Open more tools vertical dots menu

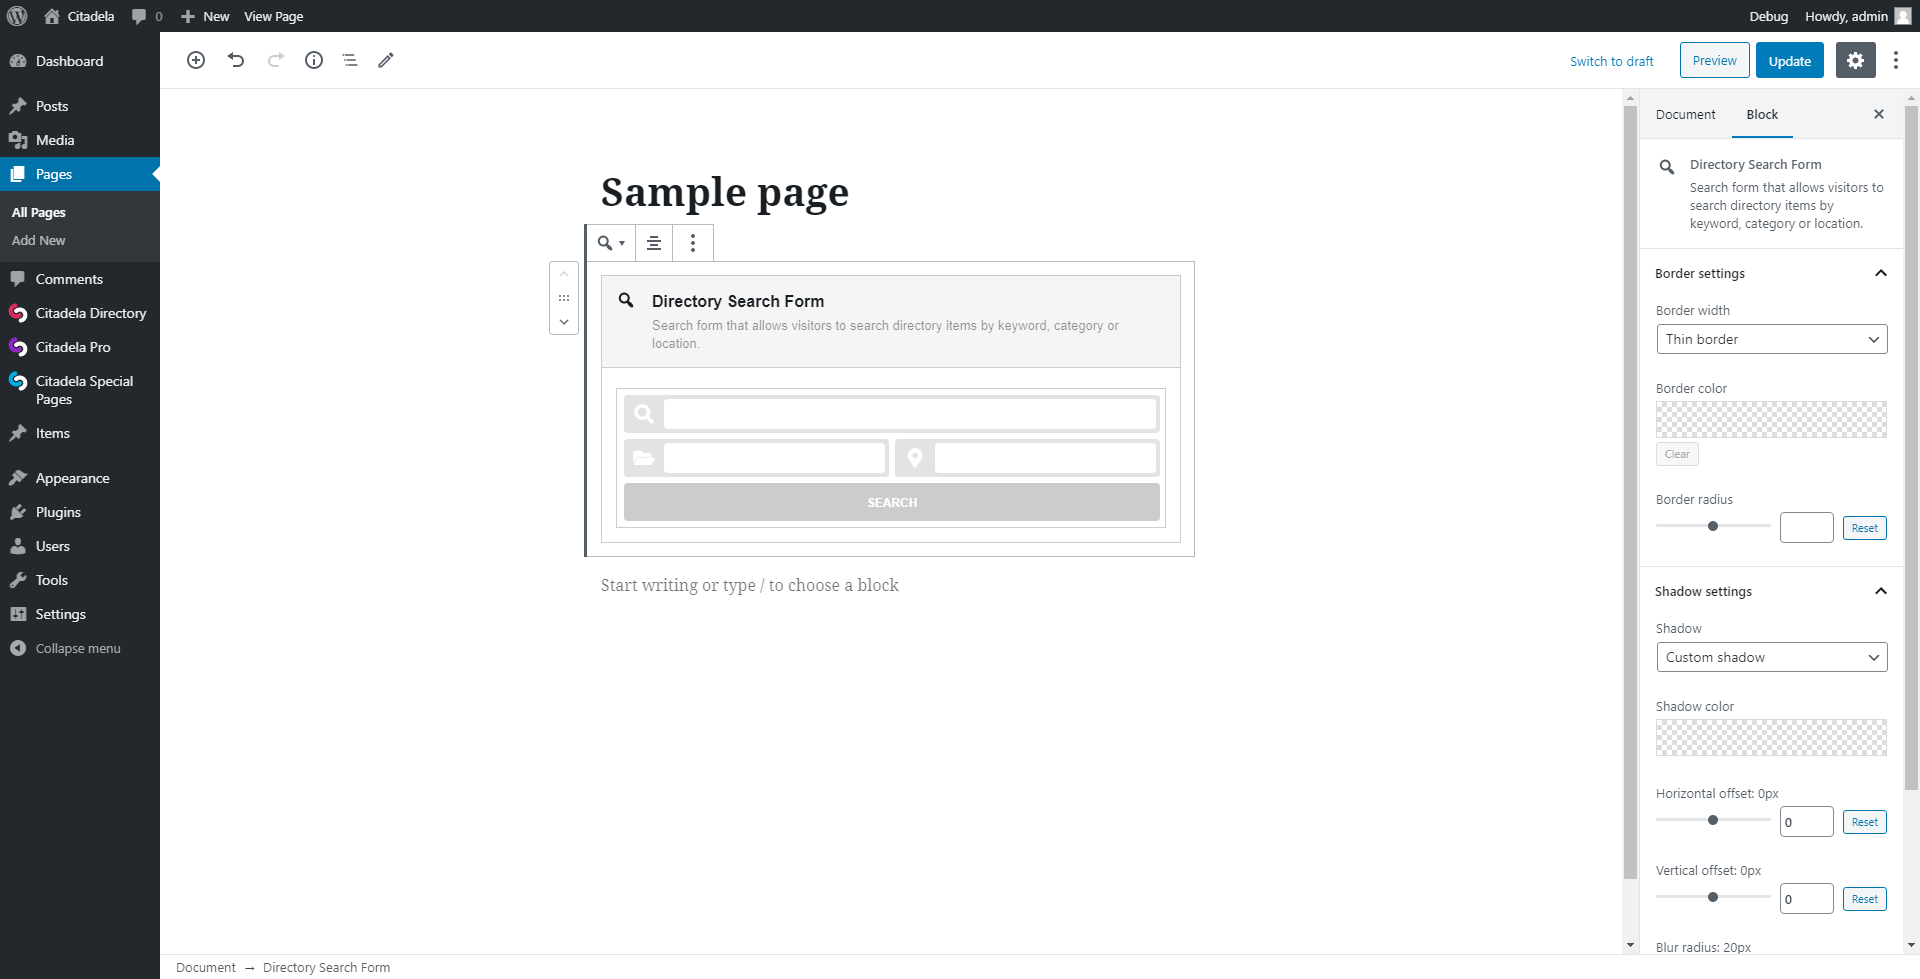[1896, 60]
